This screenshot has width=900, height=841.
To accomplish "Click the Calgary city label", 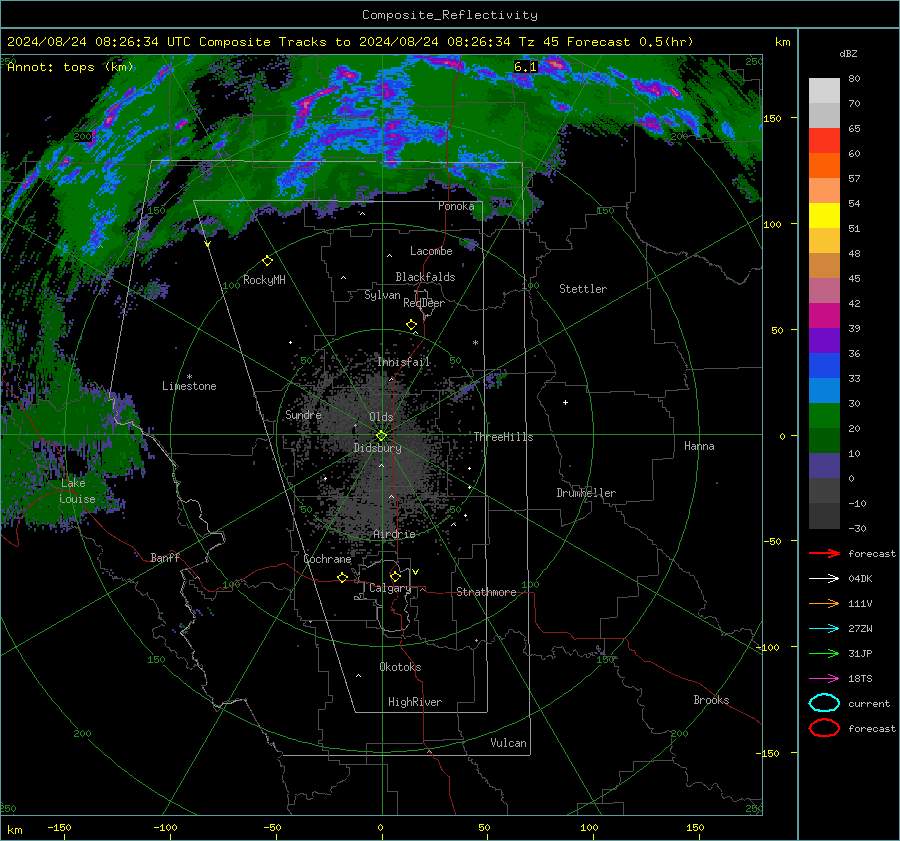I will point(390,588).
